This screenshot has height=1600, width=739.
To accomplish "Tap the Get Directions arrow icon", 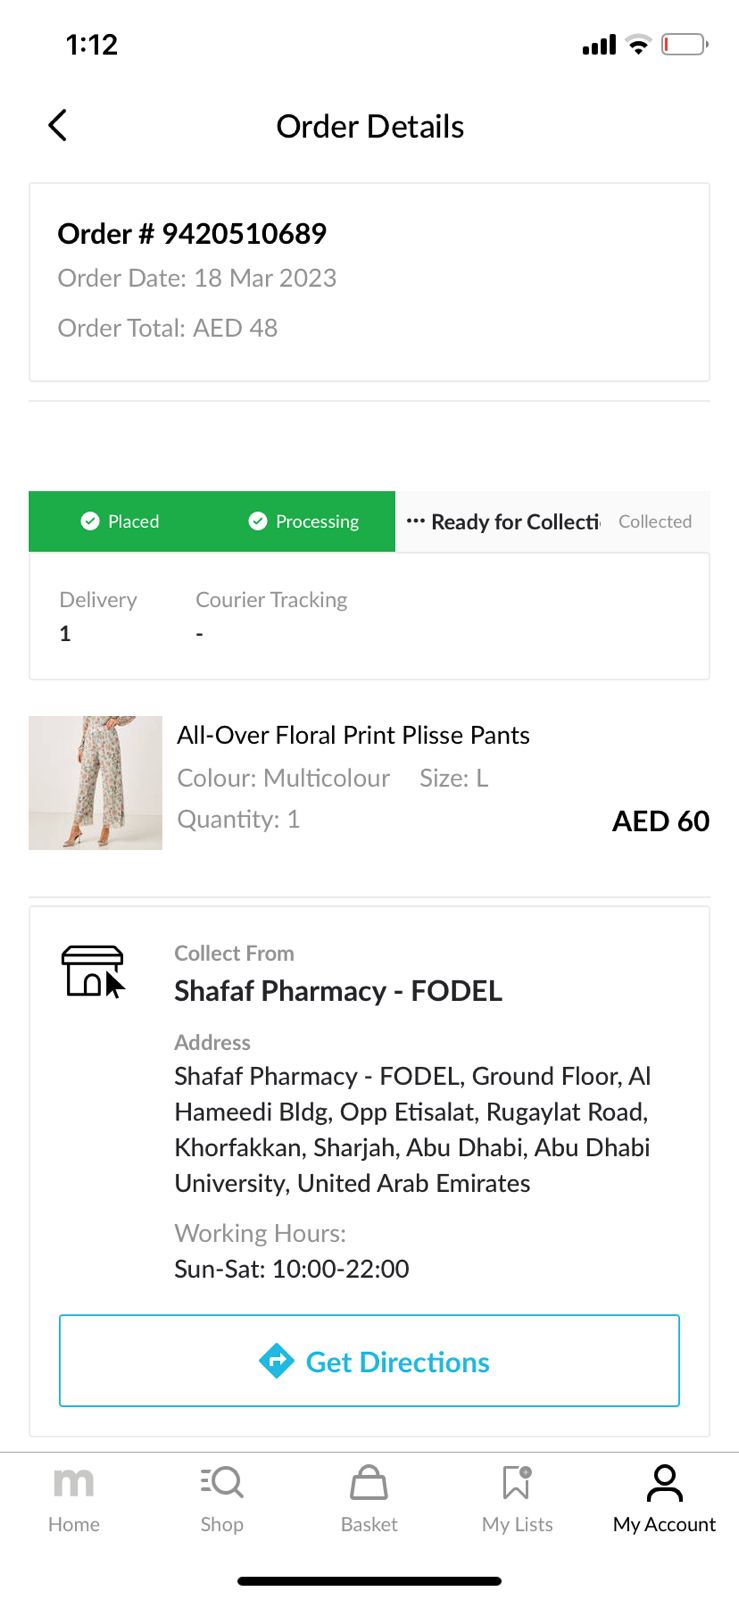I will [276, 1361].
